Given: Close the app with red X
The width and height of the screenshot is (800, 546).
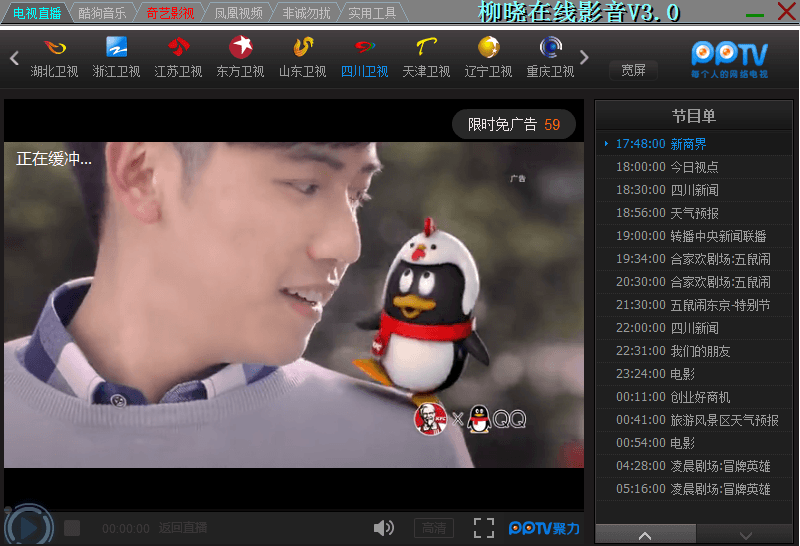Looking at the screenshot, I should point(786,11).
